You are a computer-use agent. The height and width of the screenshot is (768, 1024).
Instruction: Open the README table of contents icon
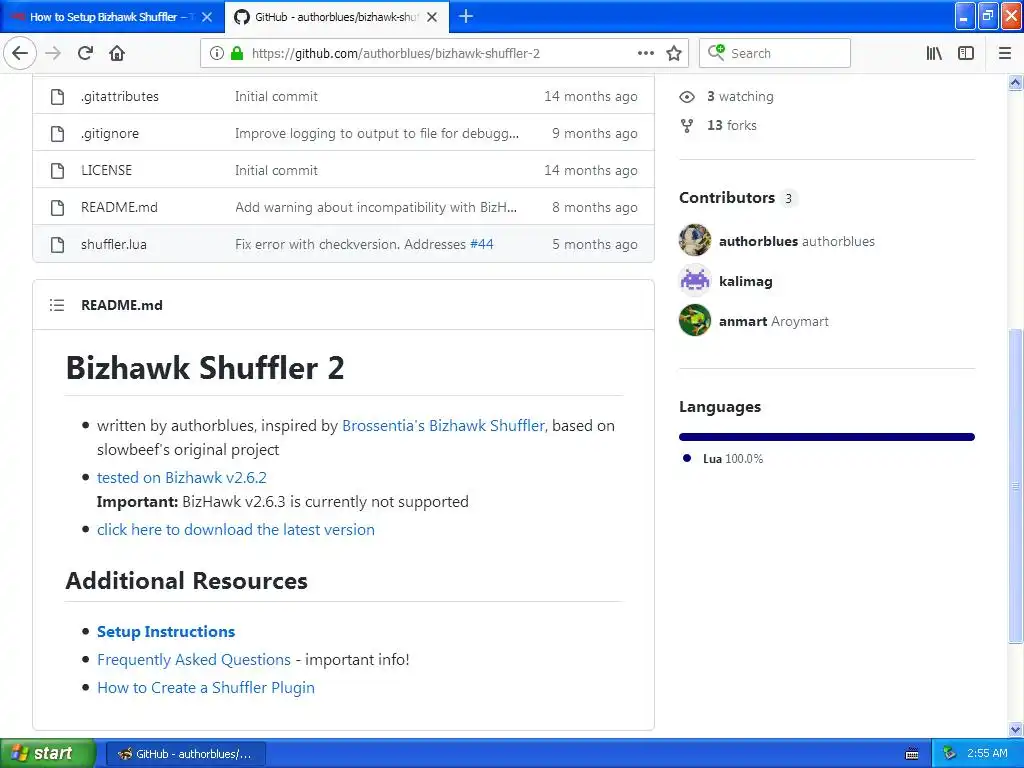(57, 305)
